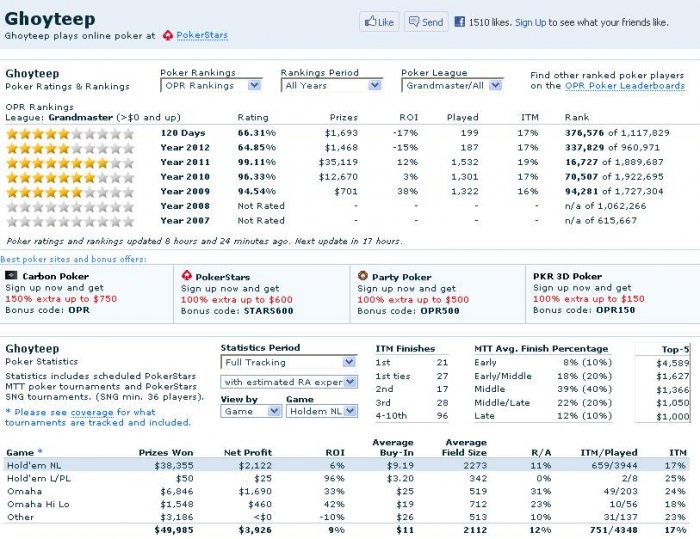The height and width of the screenshot is (539, 700).
Task: Click the PokerStars spade logo next to Ghoyteep
Action: tap(167, 35)
